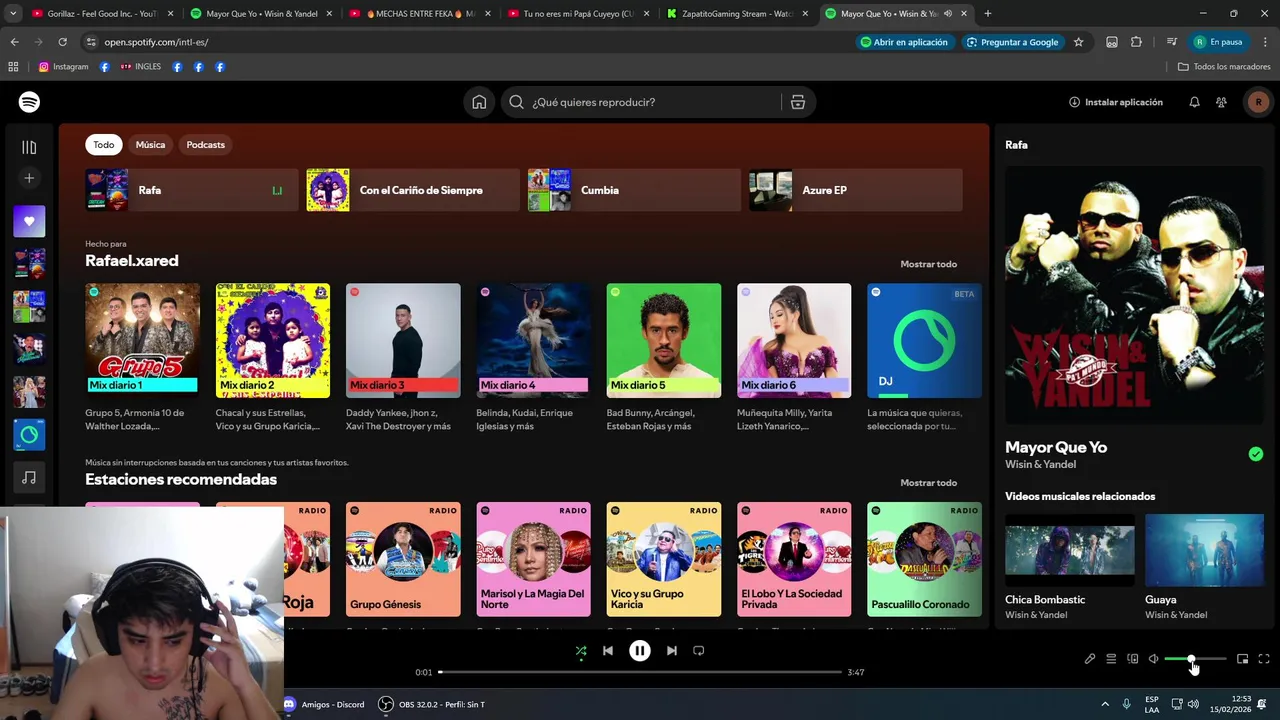Open the Chrome apps grid in bookmarks bar
Image resolution: width=1280 pixels, height=720 pixels.
13,67
